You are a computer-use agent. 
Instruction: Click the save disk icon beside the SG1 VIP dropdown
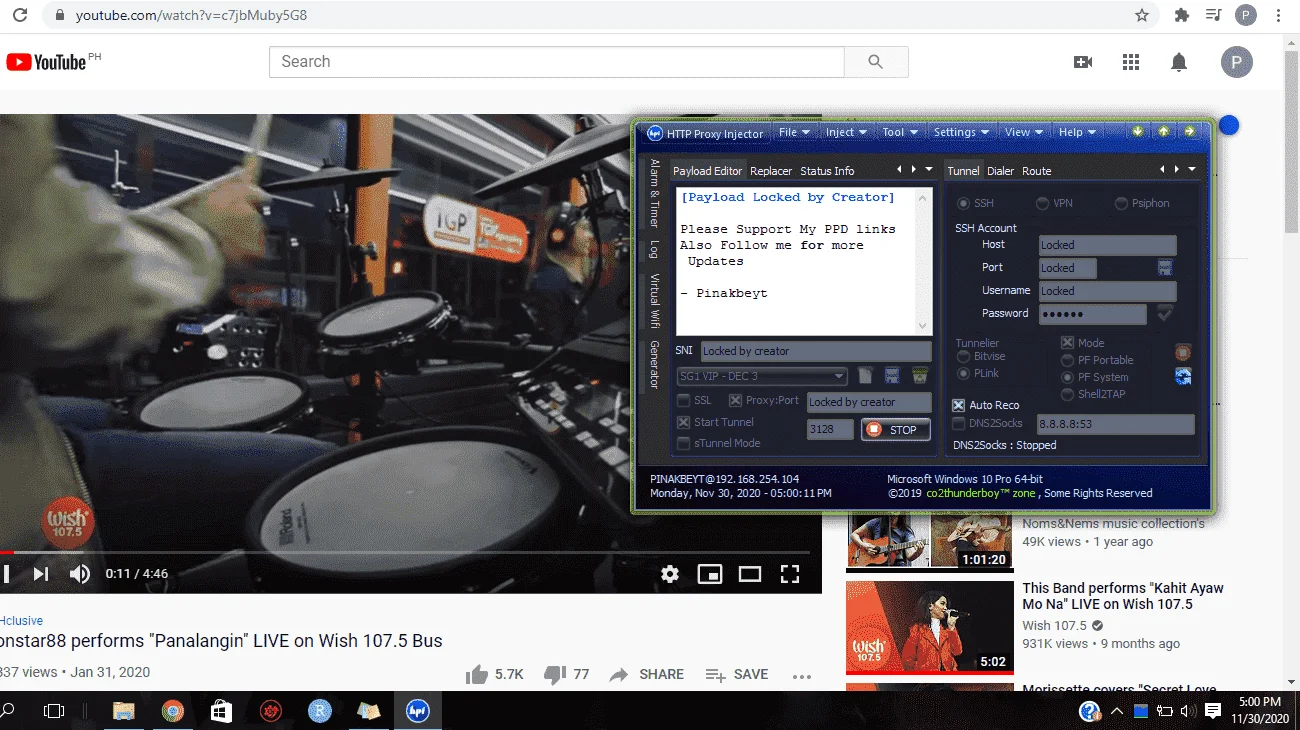(892, 376)
